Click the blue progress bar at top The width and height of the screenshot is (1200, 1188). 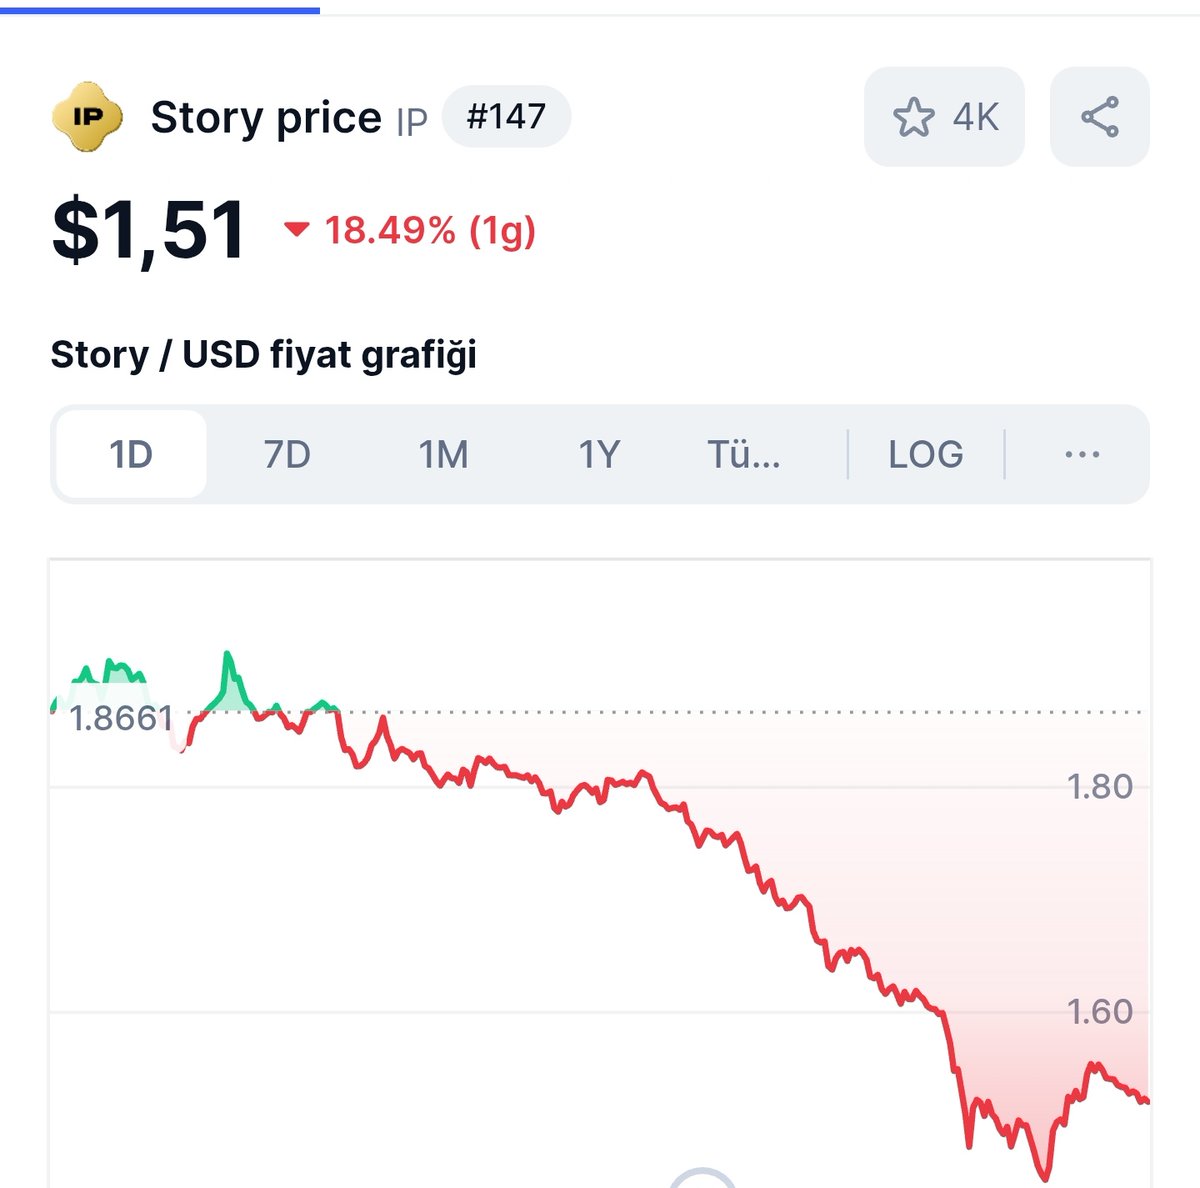coord(160,10)
